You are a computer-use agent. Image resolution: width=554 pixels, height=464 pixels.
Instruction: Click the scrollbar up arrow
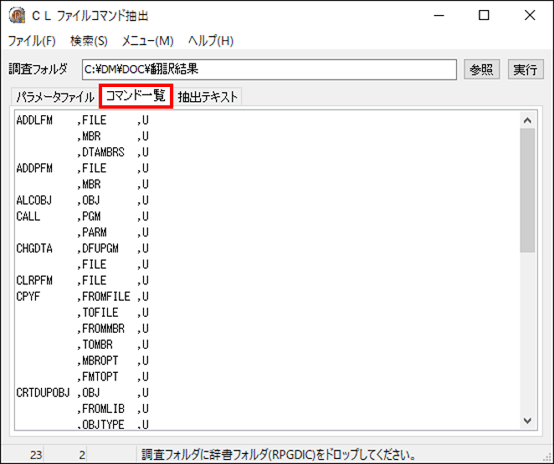point(528,121)
